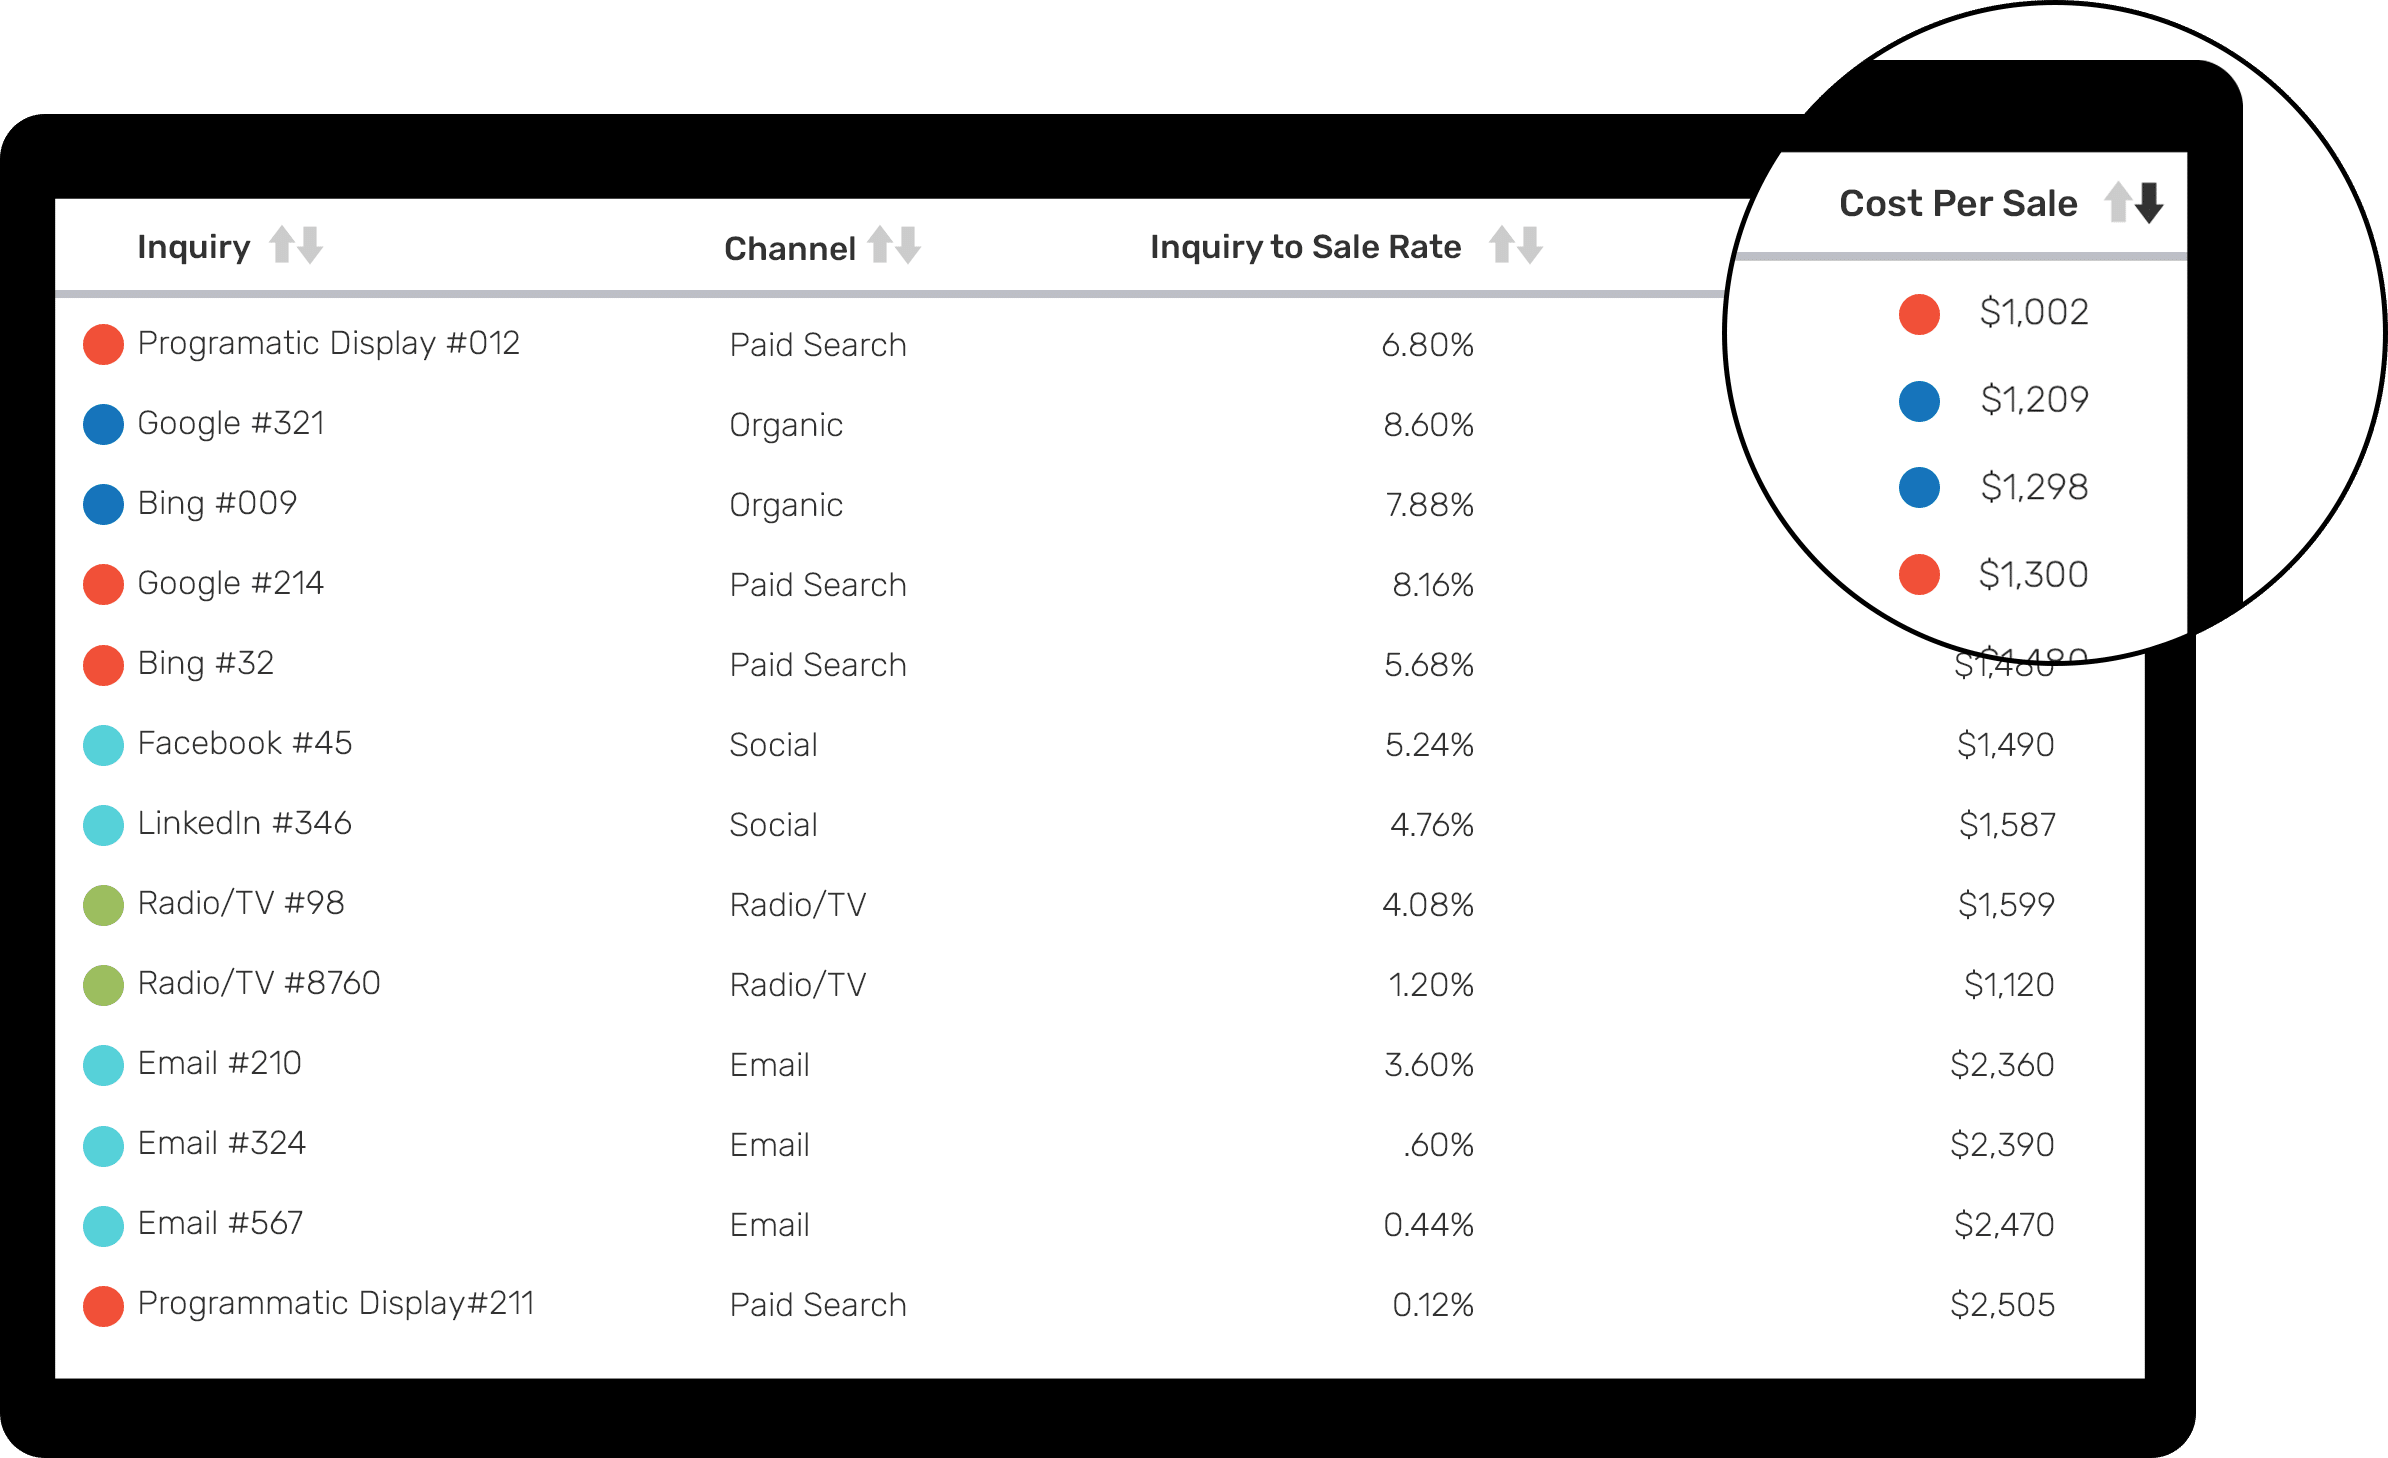
Task: Click the Cost Per Sale header
Action: tap(1958, 203)
